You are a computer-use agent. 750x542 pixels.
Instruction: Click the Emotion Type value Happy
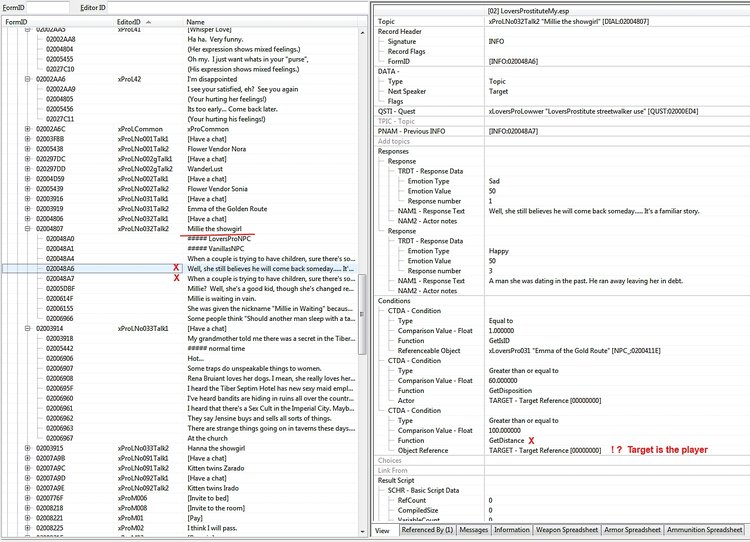498,251
